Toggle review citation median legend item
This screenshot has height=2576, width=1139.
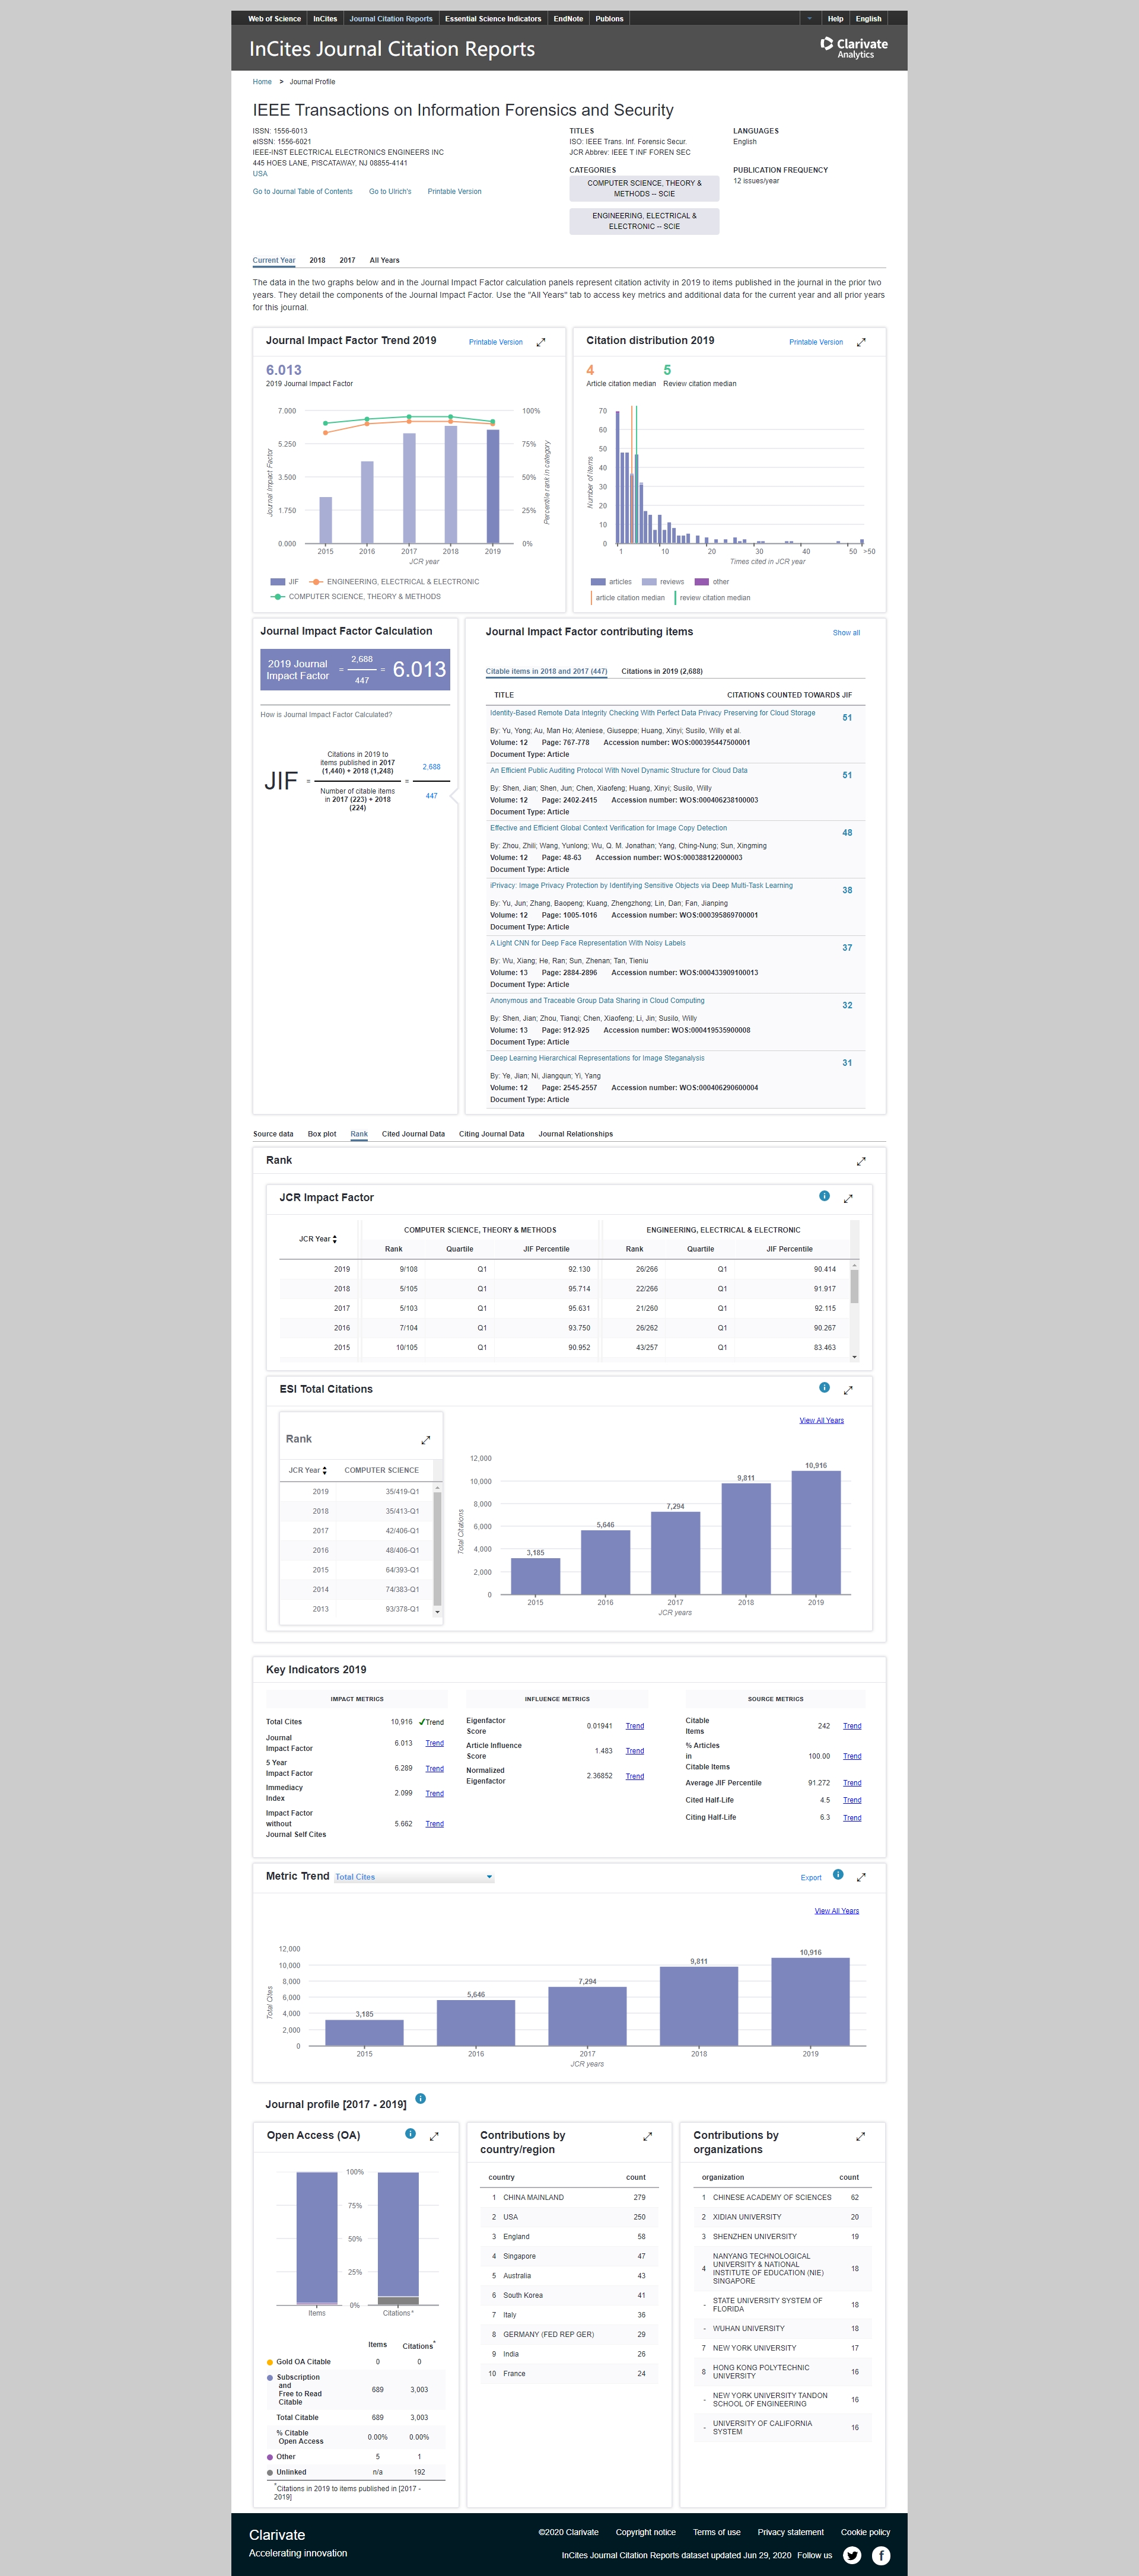coord(713,597)
